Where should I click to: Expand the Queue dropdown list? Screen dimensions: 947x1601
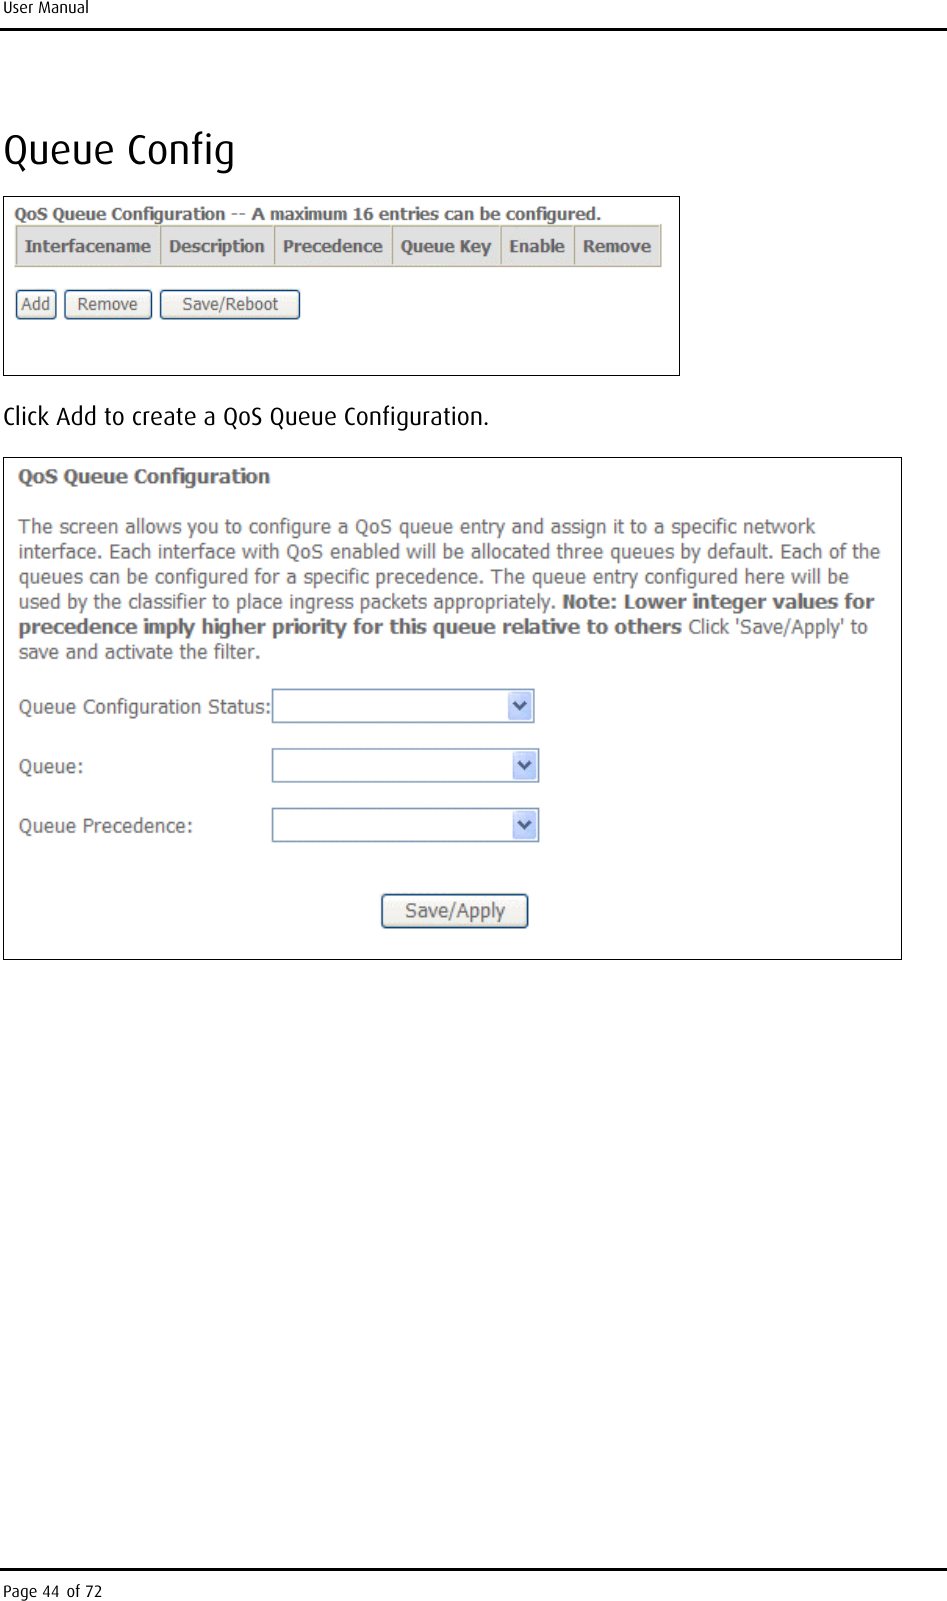tap(405, 767)
